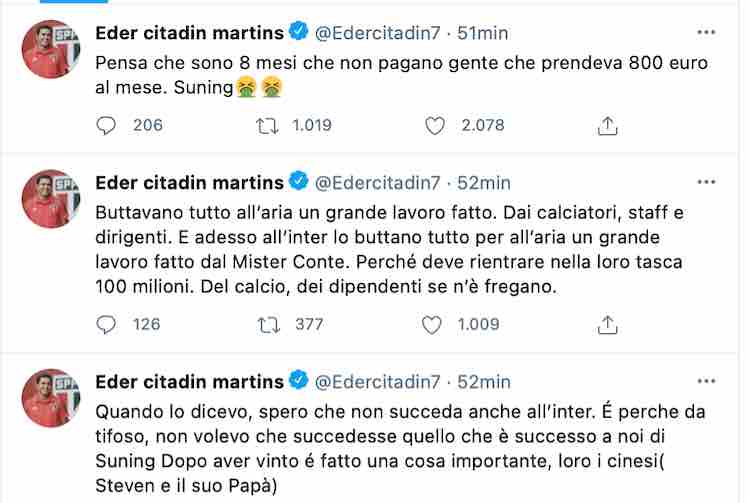The width and height of the screenshot is (750, 503).
Task: Click the verified badge on the first tweet
Action: pyautogui.click(x=299, y=33)
